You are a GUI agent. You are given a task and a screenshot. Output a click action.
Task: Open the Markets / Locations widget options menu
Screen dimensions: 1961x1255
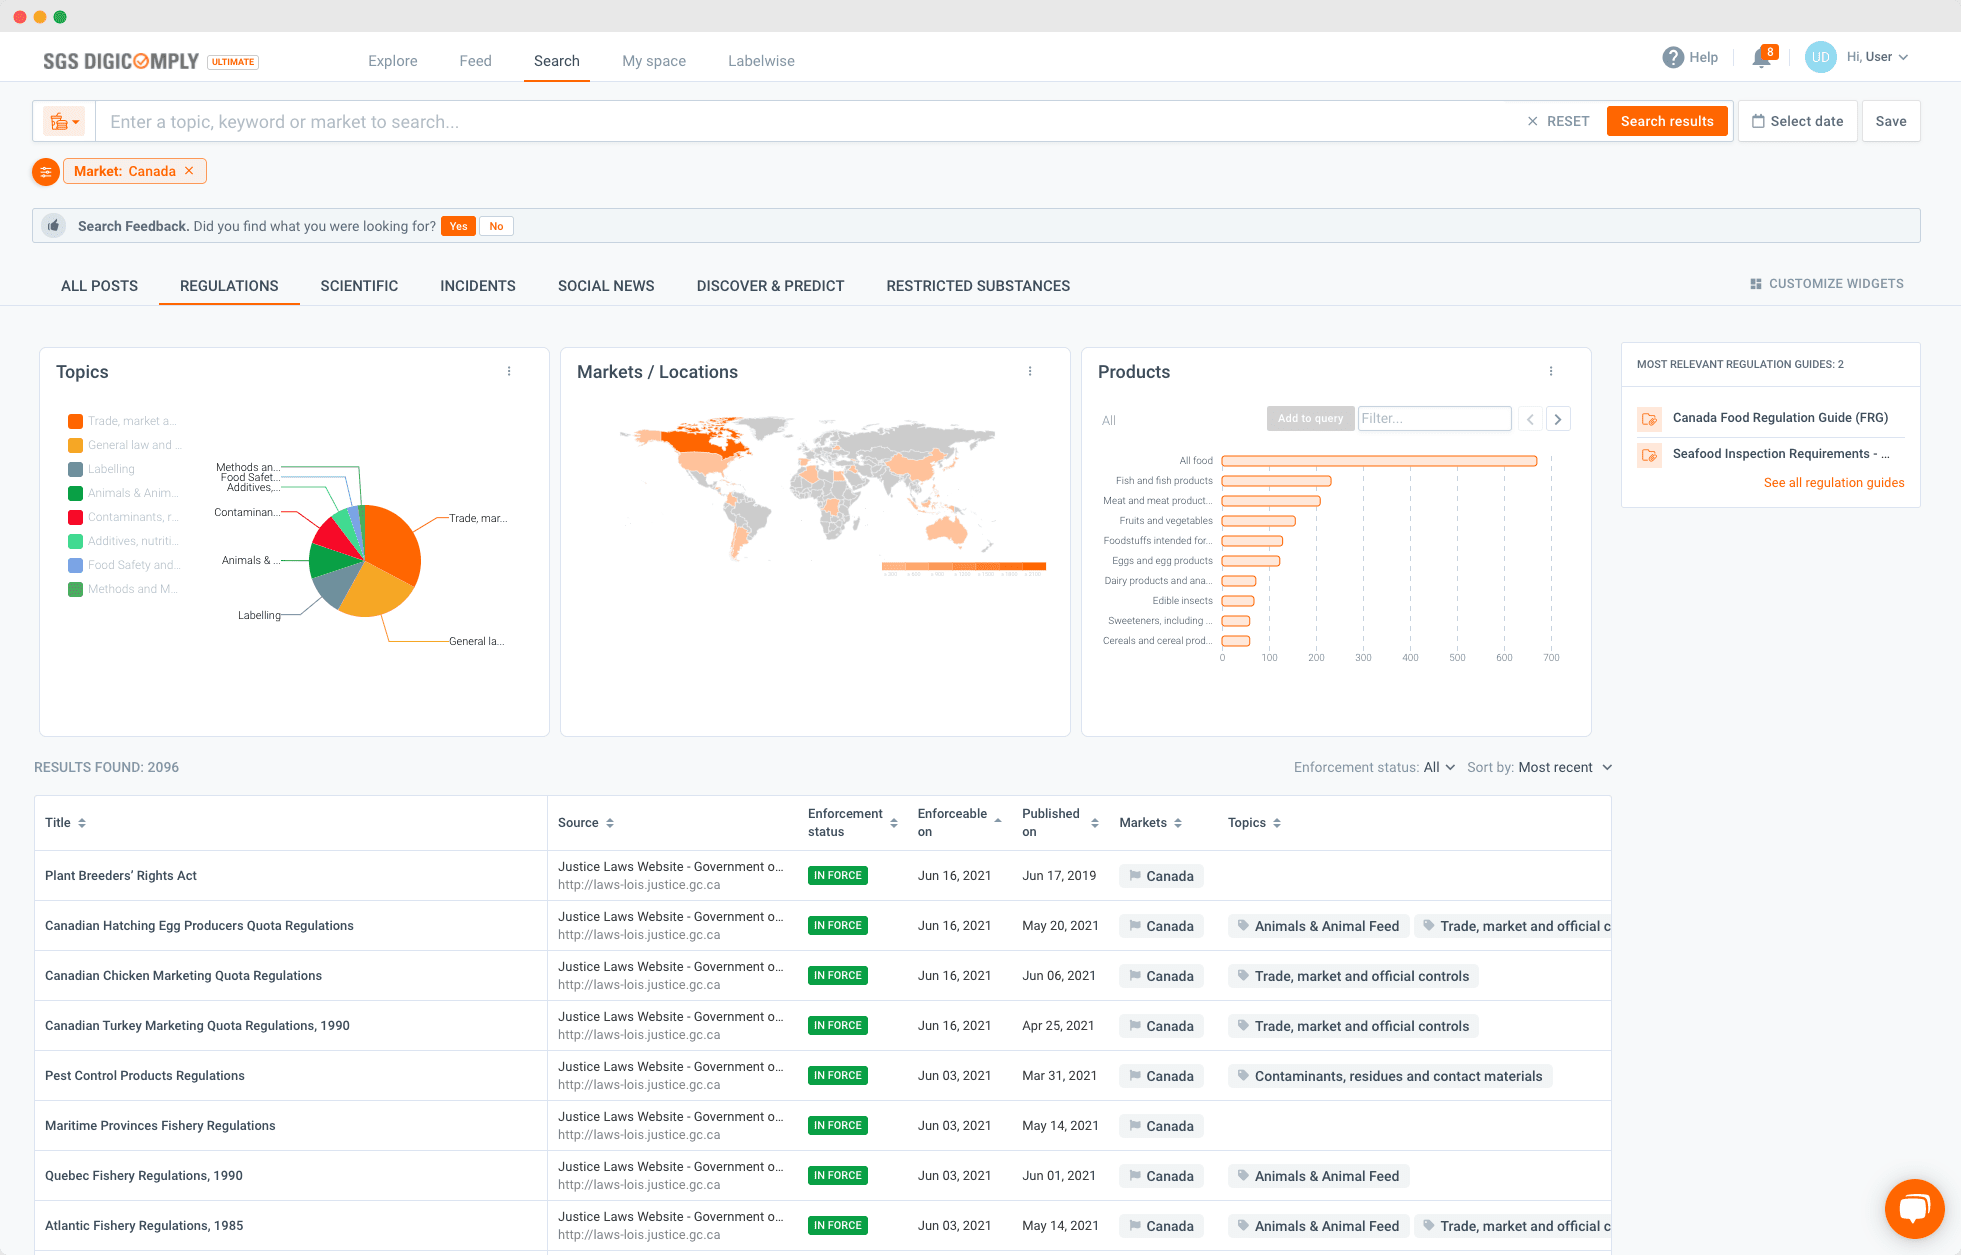(x=1030, y=372)
